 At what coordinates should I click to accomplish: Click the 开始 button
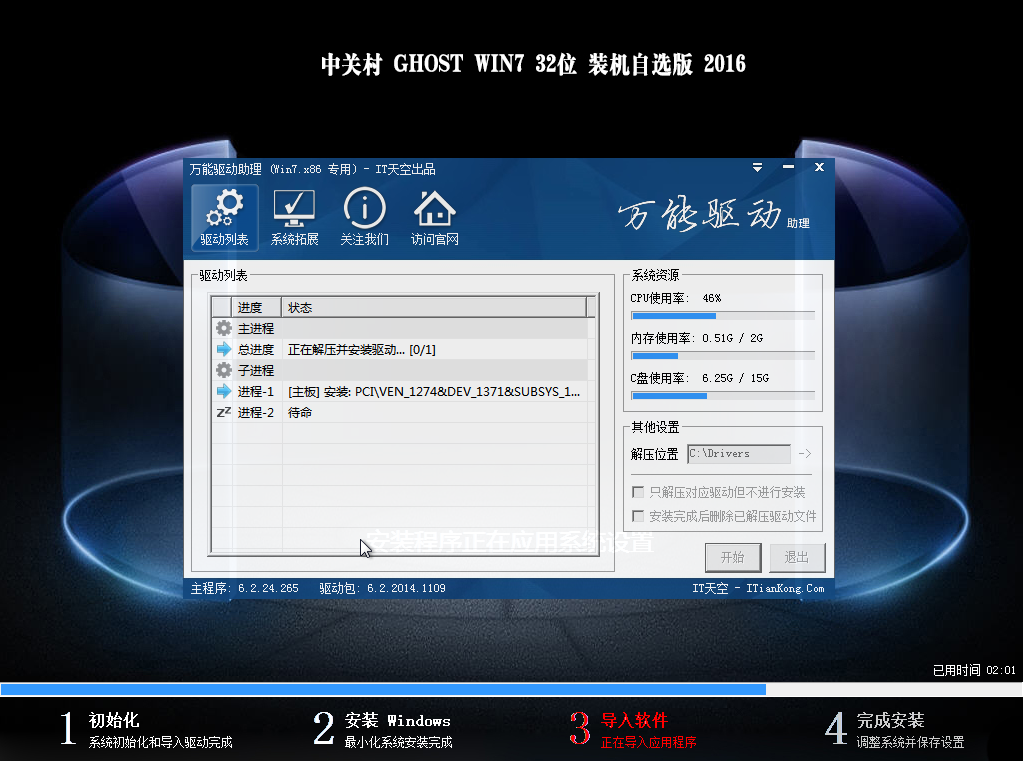733,557
